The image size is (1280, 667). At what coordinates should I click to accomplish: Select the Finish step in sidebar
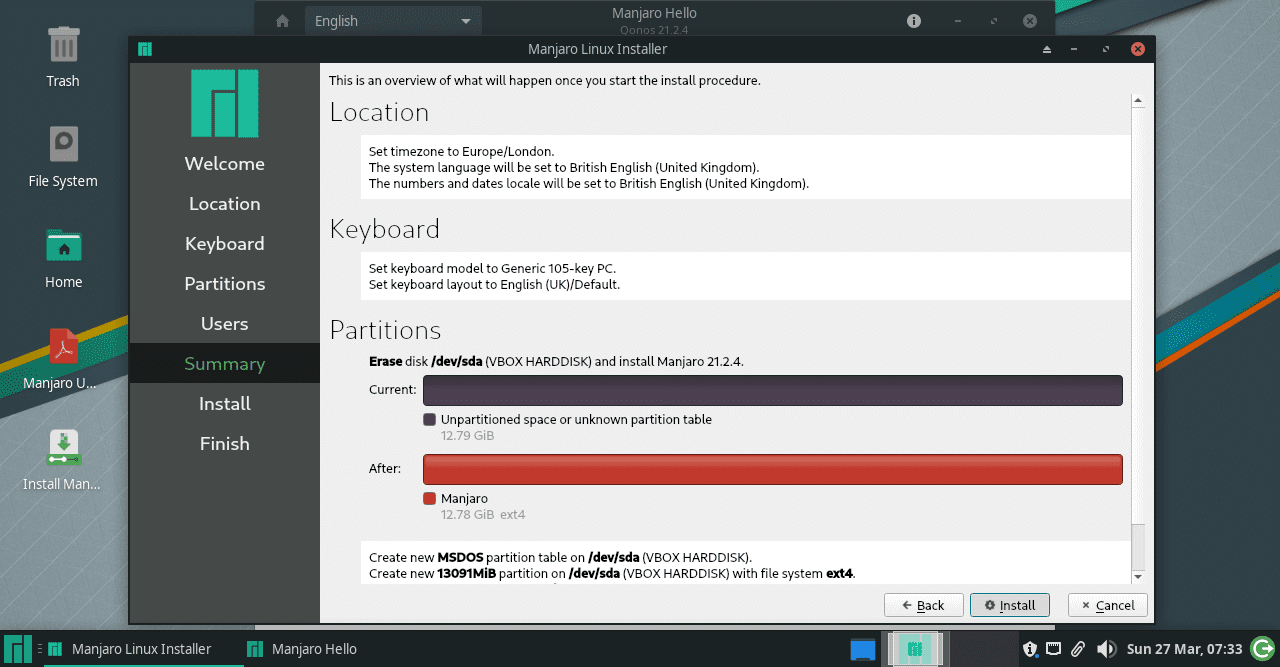pyautogui.click(x=225, y=444)
